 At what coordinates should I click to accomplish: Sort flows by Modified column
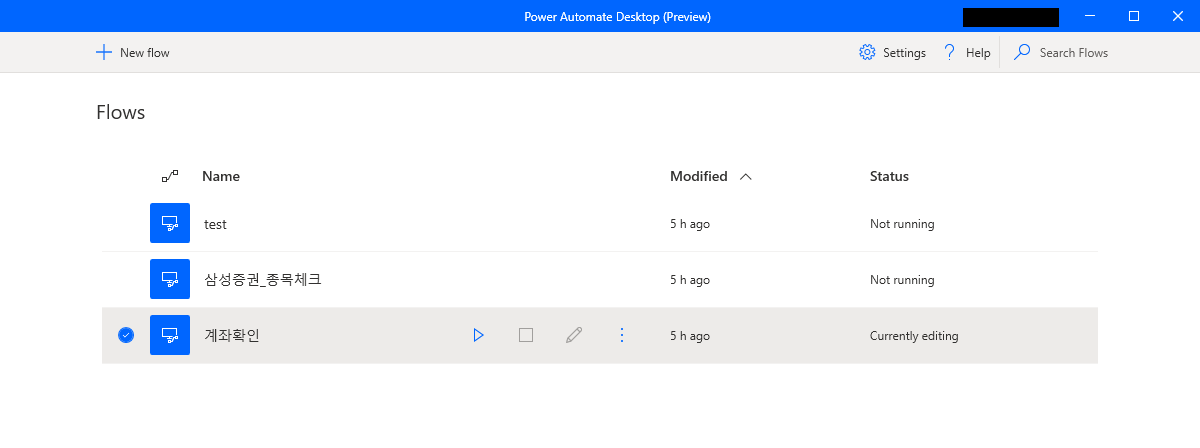click(699, 176)
